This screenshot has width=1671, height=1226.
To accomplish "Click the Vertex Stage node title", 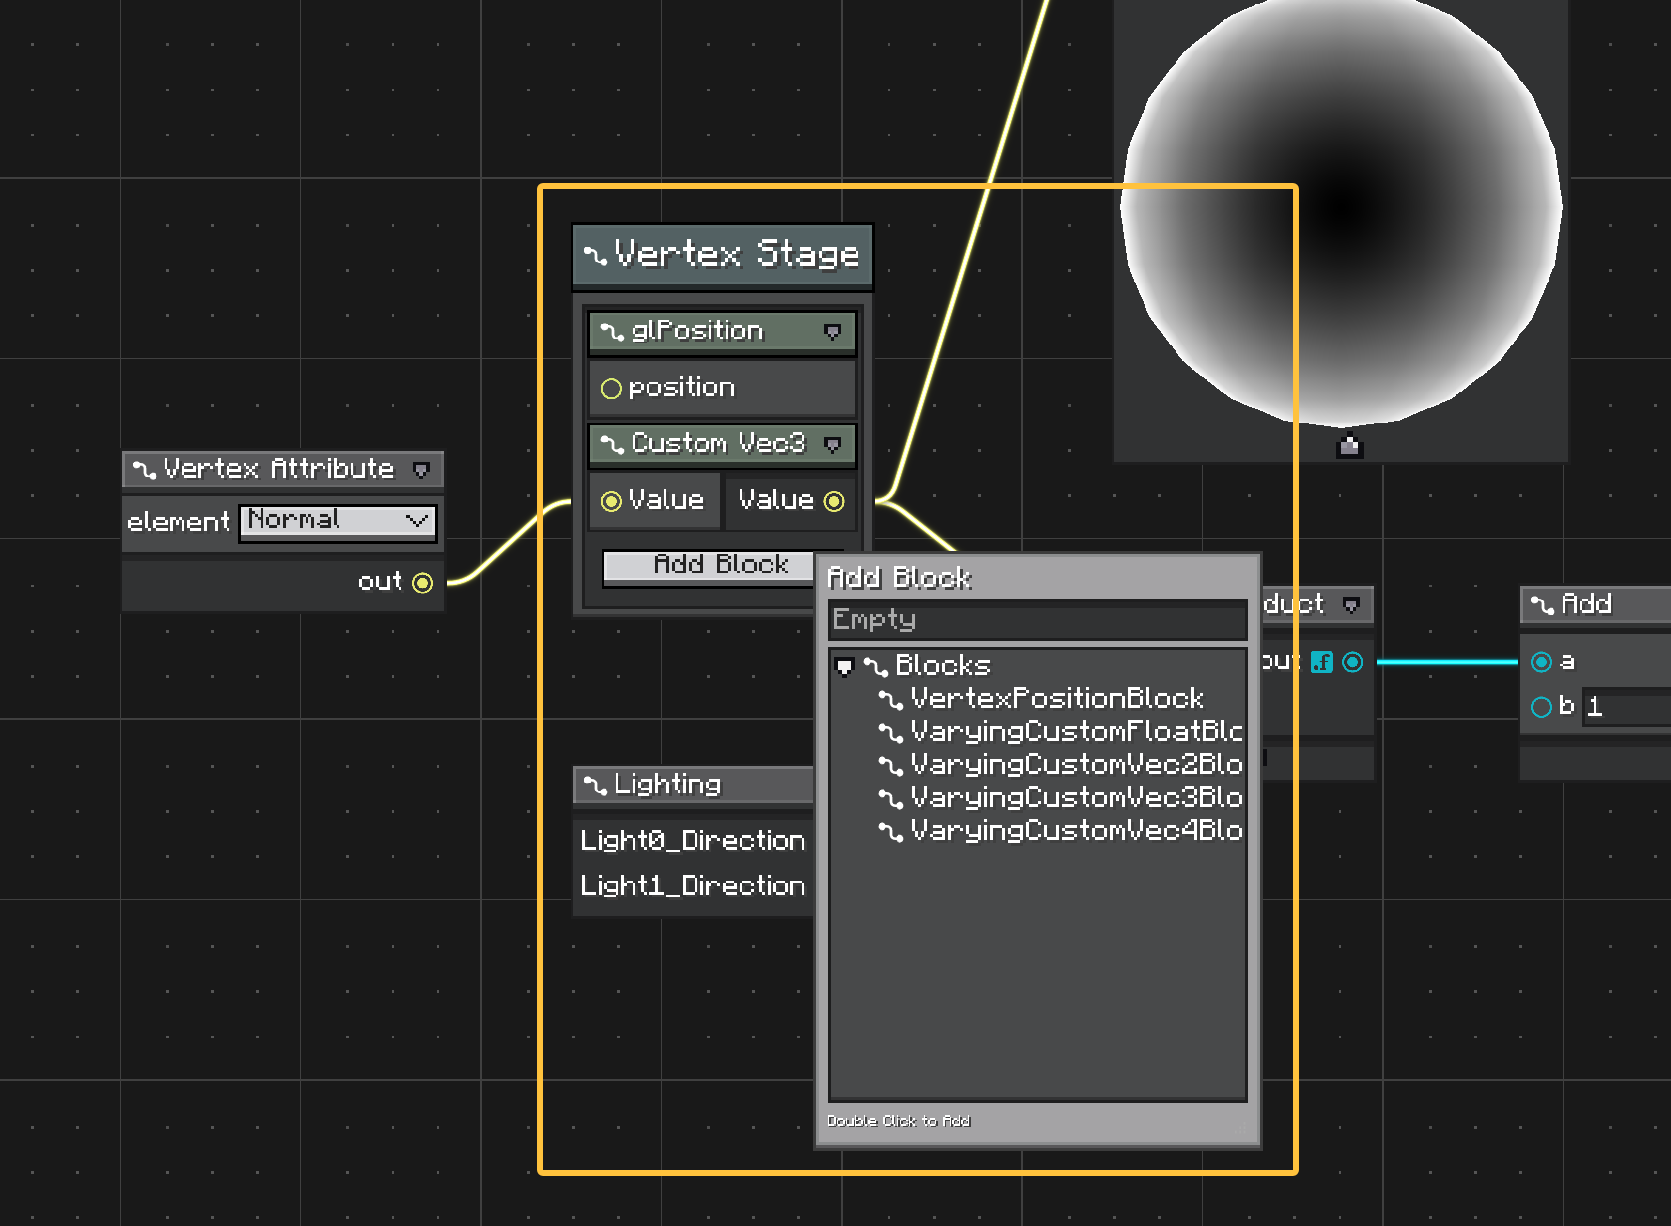I will (737, 254).
